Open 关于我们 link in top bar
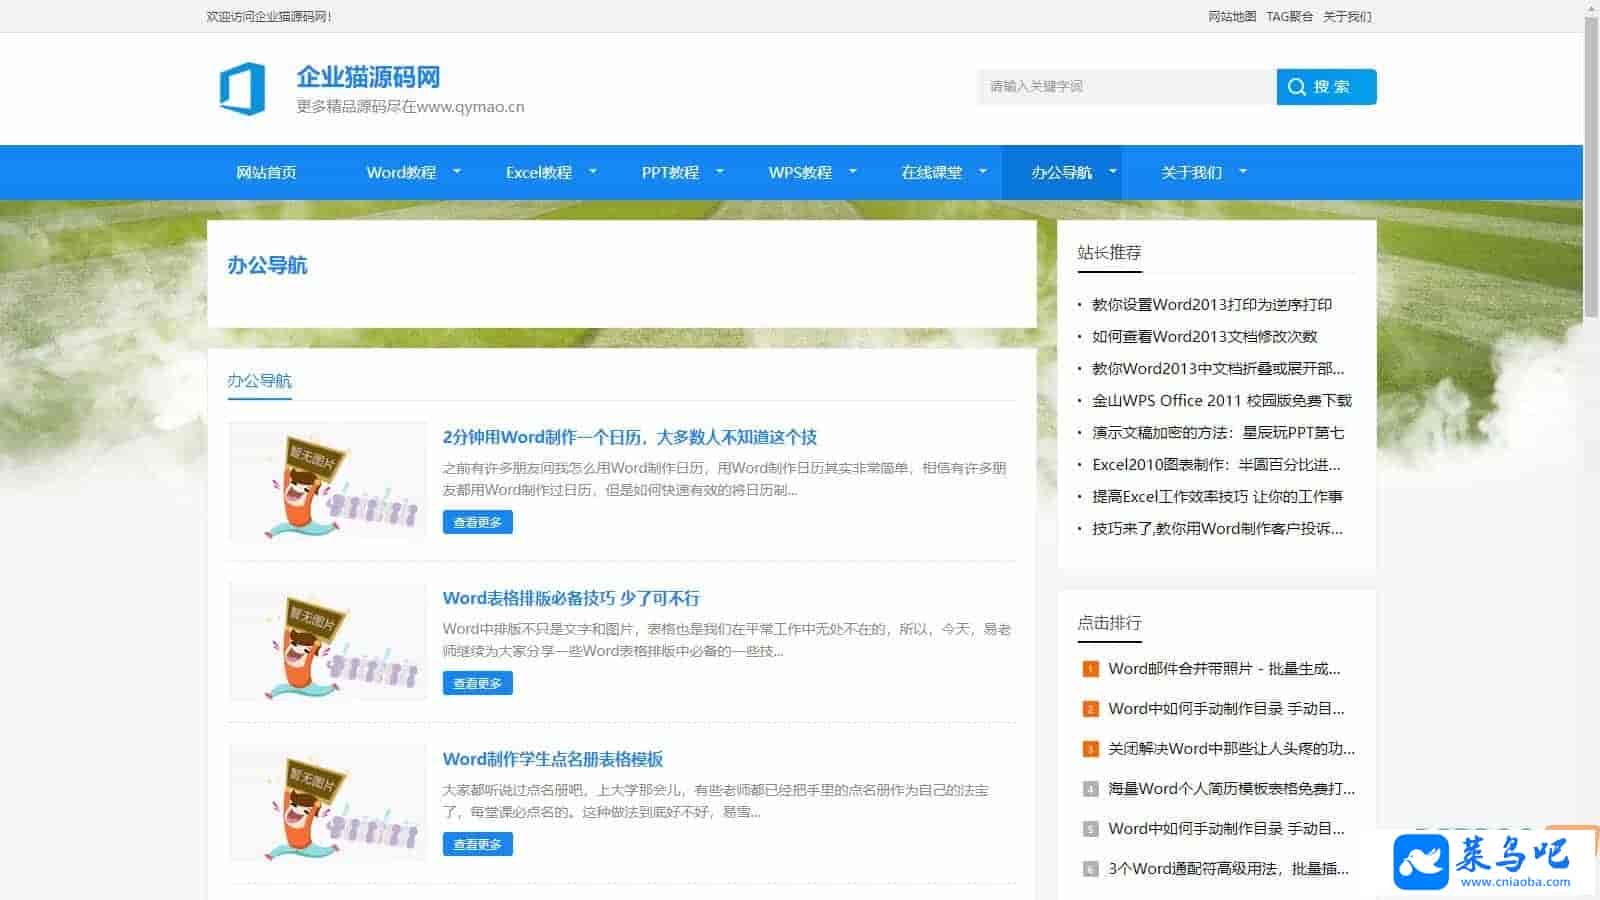 click(1347, 16)
